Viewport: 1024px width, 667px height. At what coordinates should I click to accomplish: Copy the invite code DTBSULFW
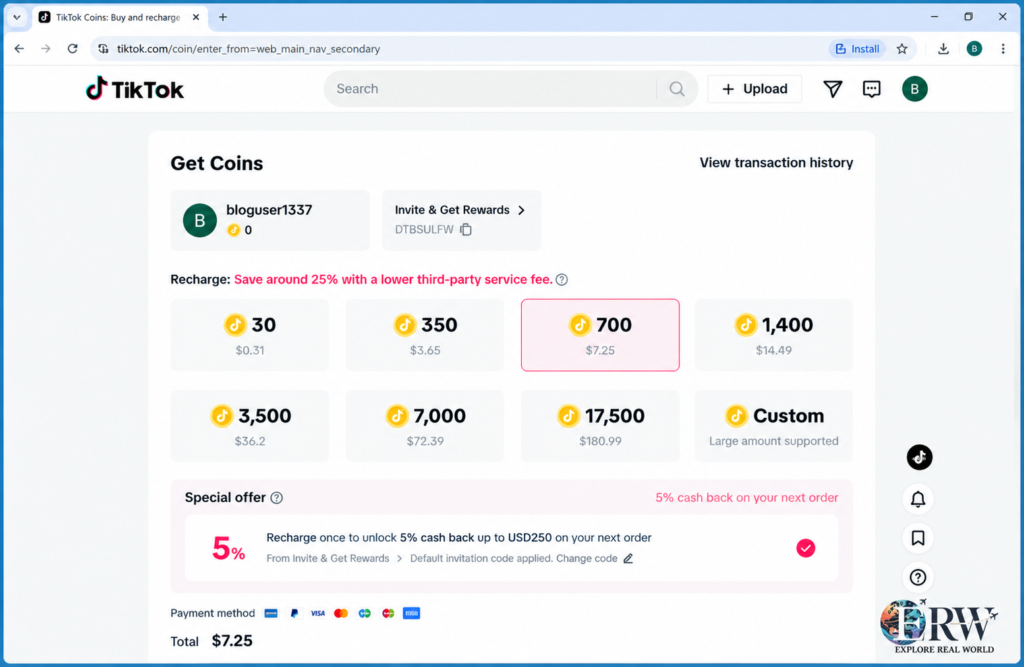click(466, 229)
